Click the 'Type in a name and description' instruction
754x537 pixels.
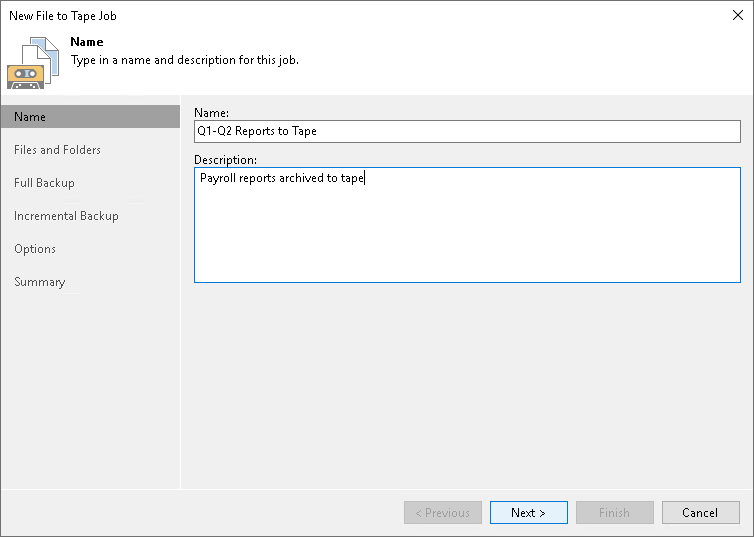click(x=184, y=60)
